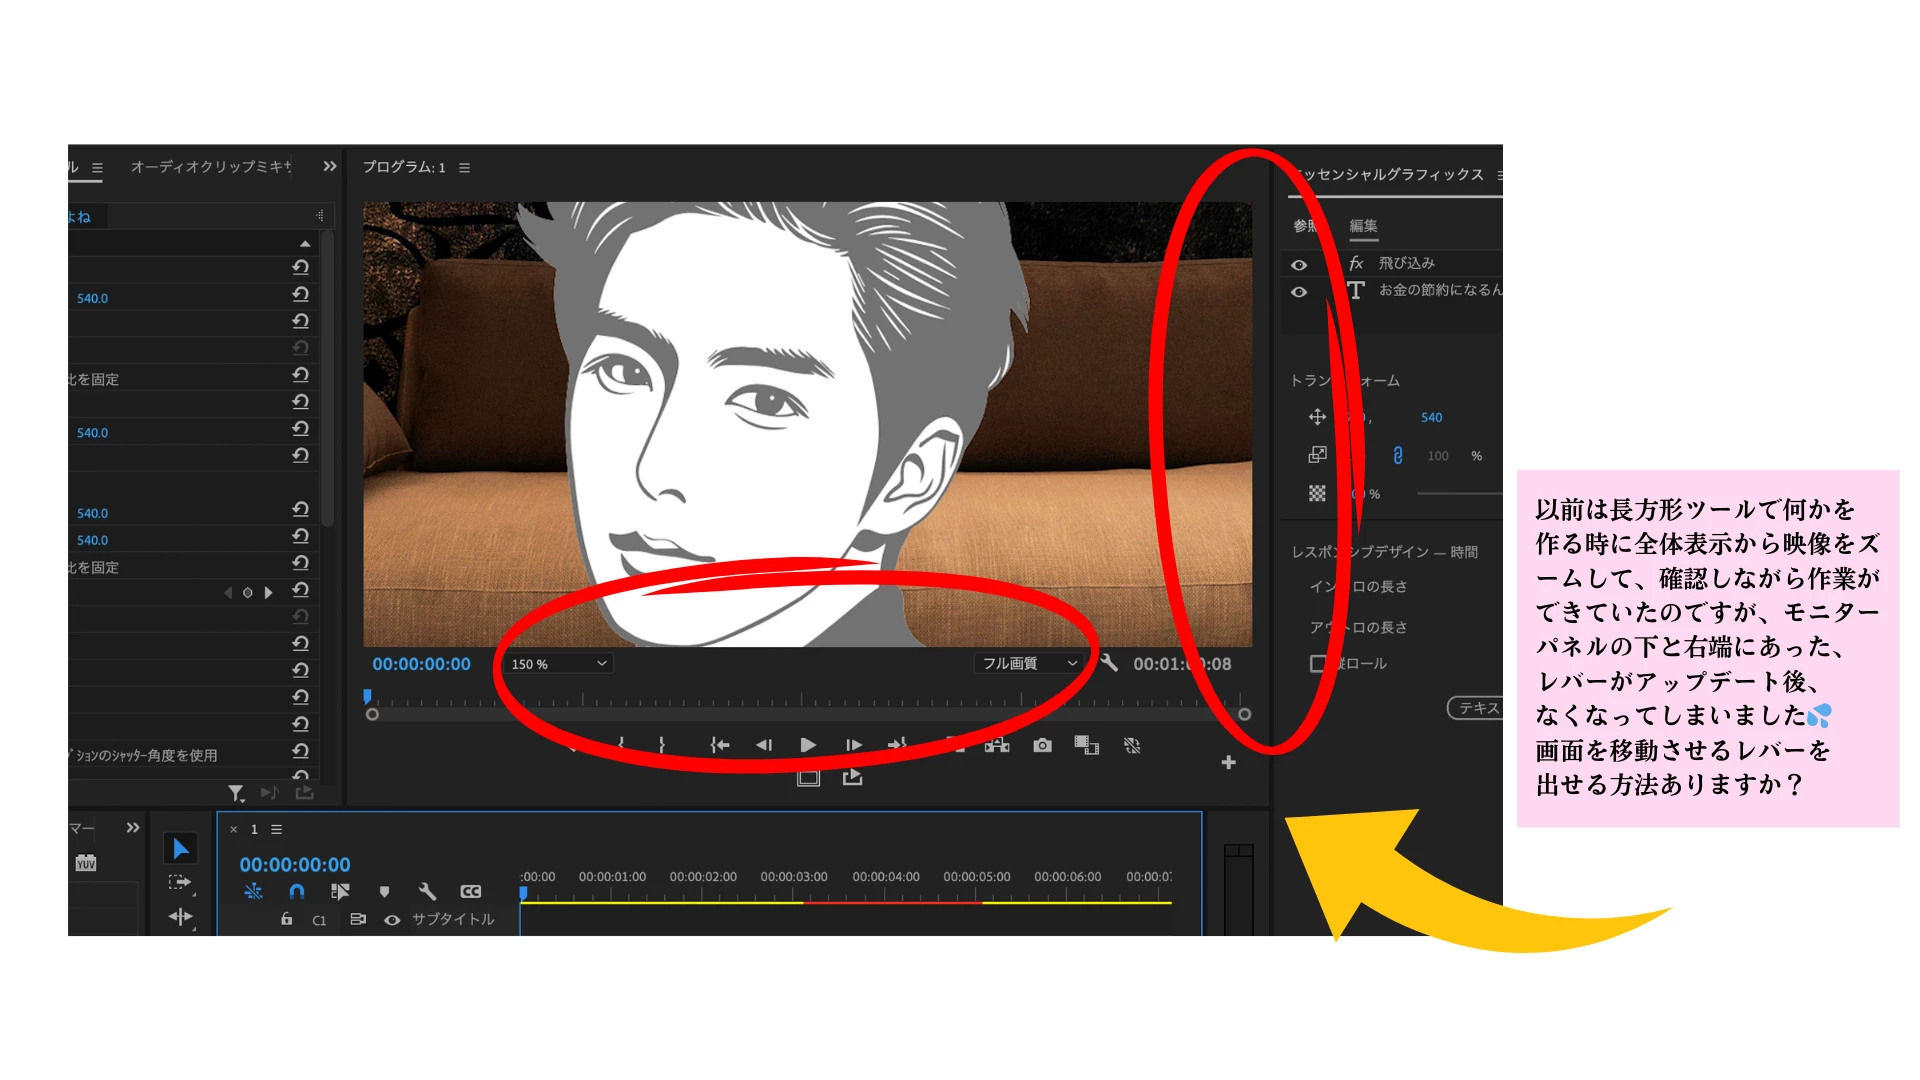Click the Play button in Program monitor
Image resolution: width=1920 pixels, height=1080 pixels.
point(808,745)
